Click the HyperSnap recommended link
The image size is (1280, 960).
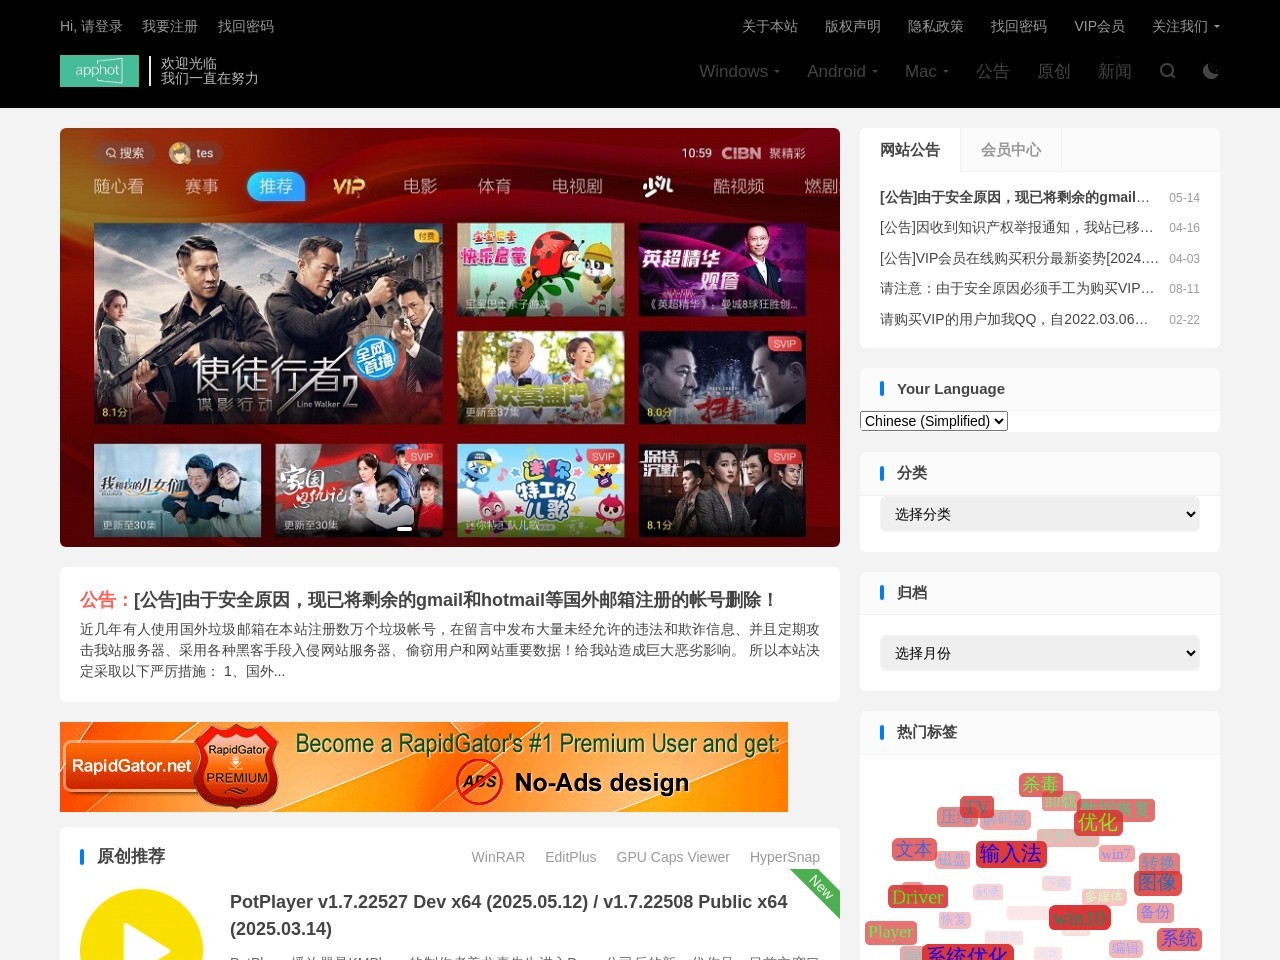point(785,857)
